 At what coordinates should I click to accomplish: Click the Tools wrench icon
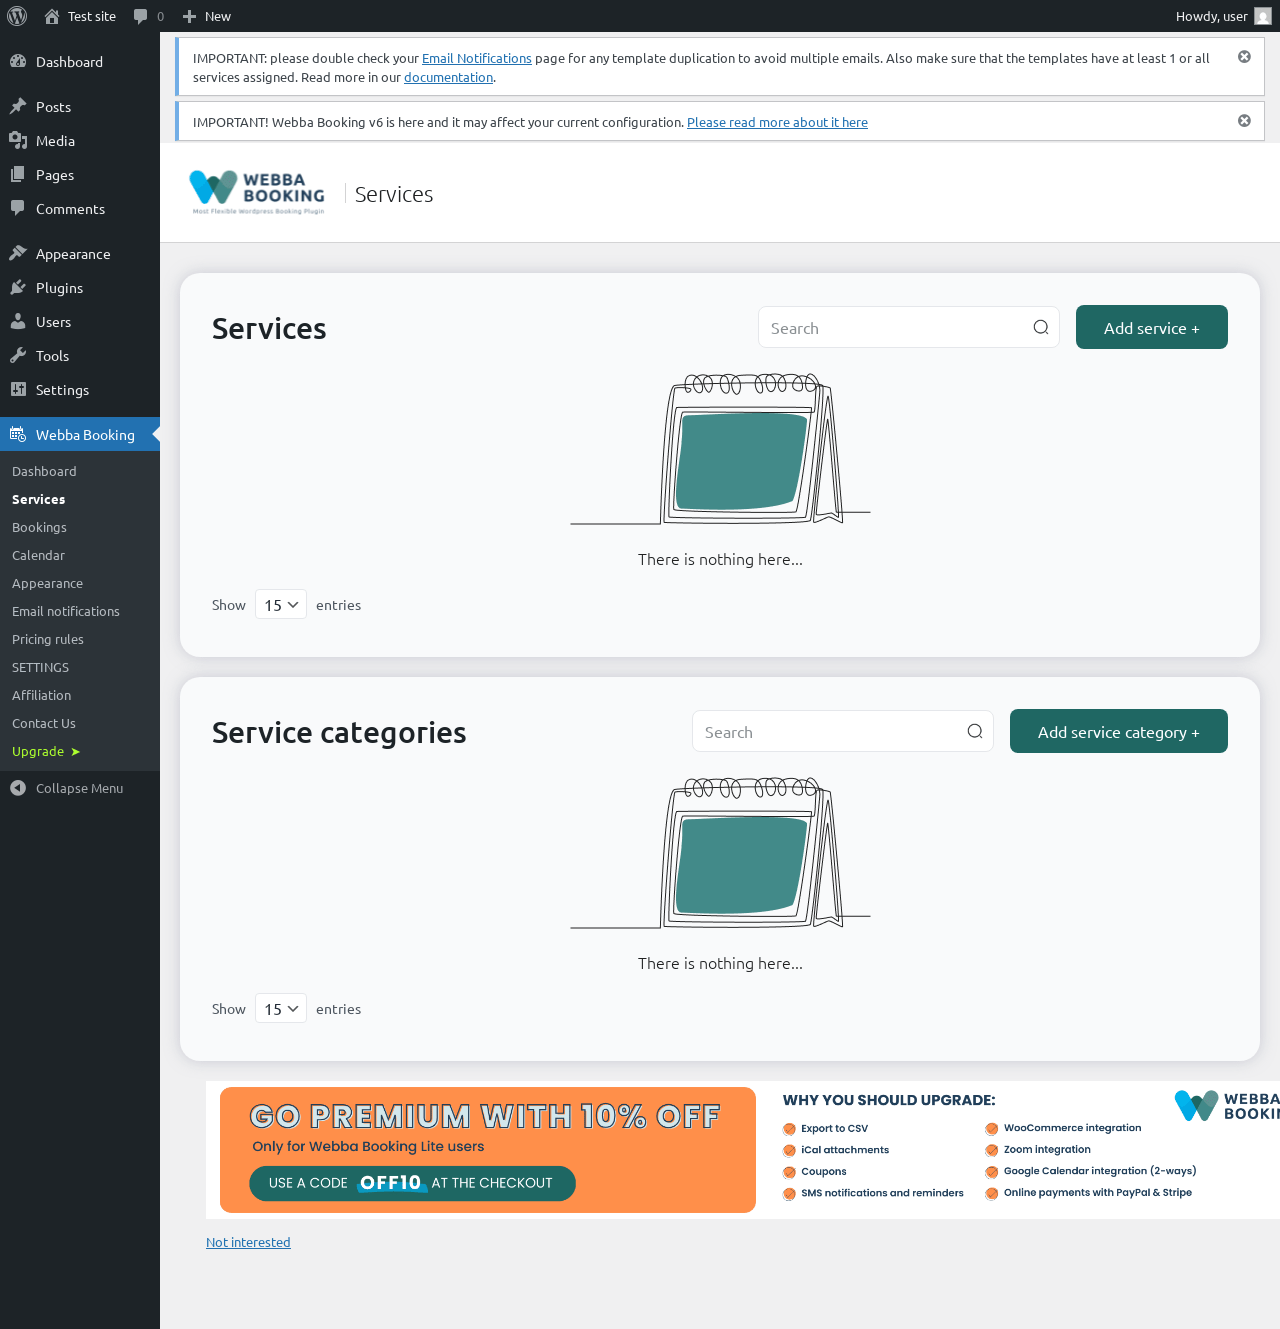pyautogui.click(x=18, y=355)
